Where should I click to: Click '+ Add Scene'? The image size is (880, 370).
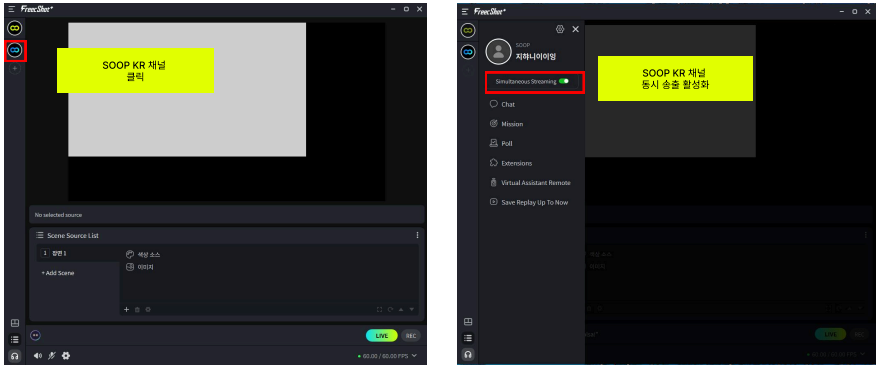58,273
